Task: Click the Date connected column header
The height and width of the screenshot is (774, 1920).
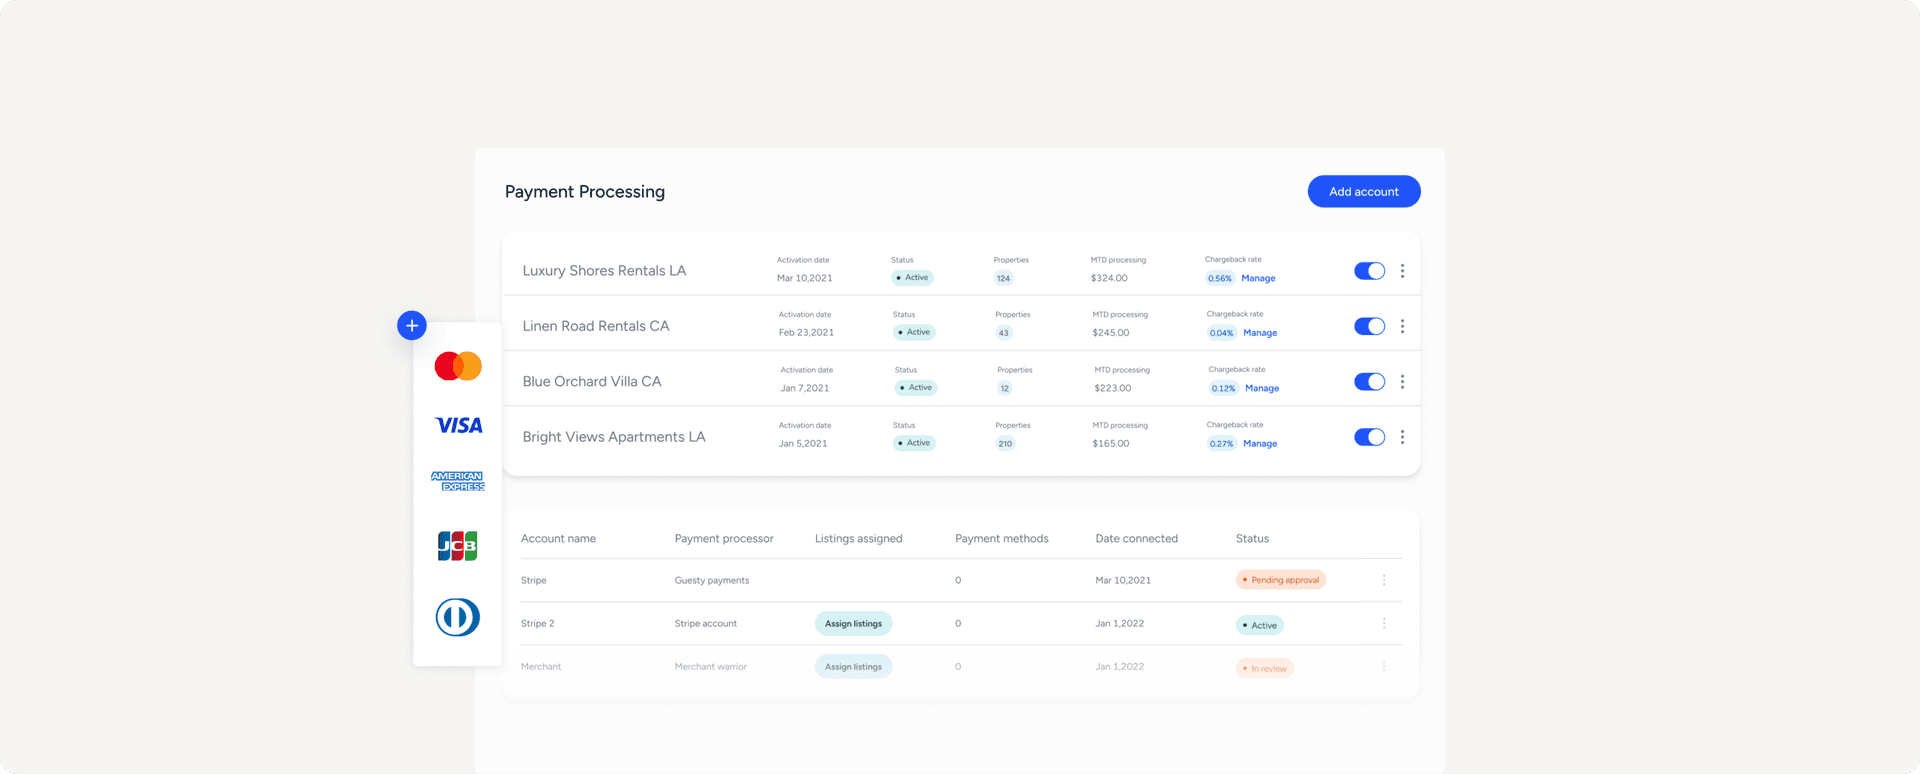Action: pos(1136,539)
